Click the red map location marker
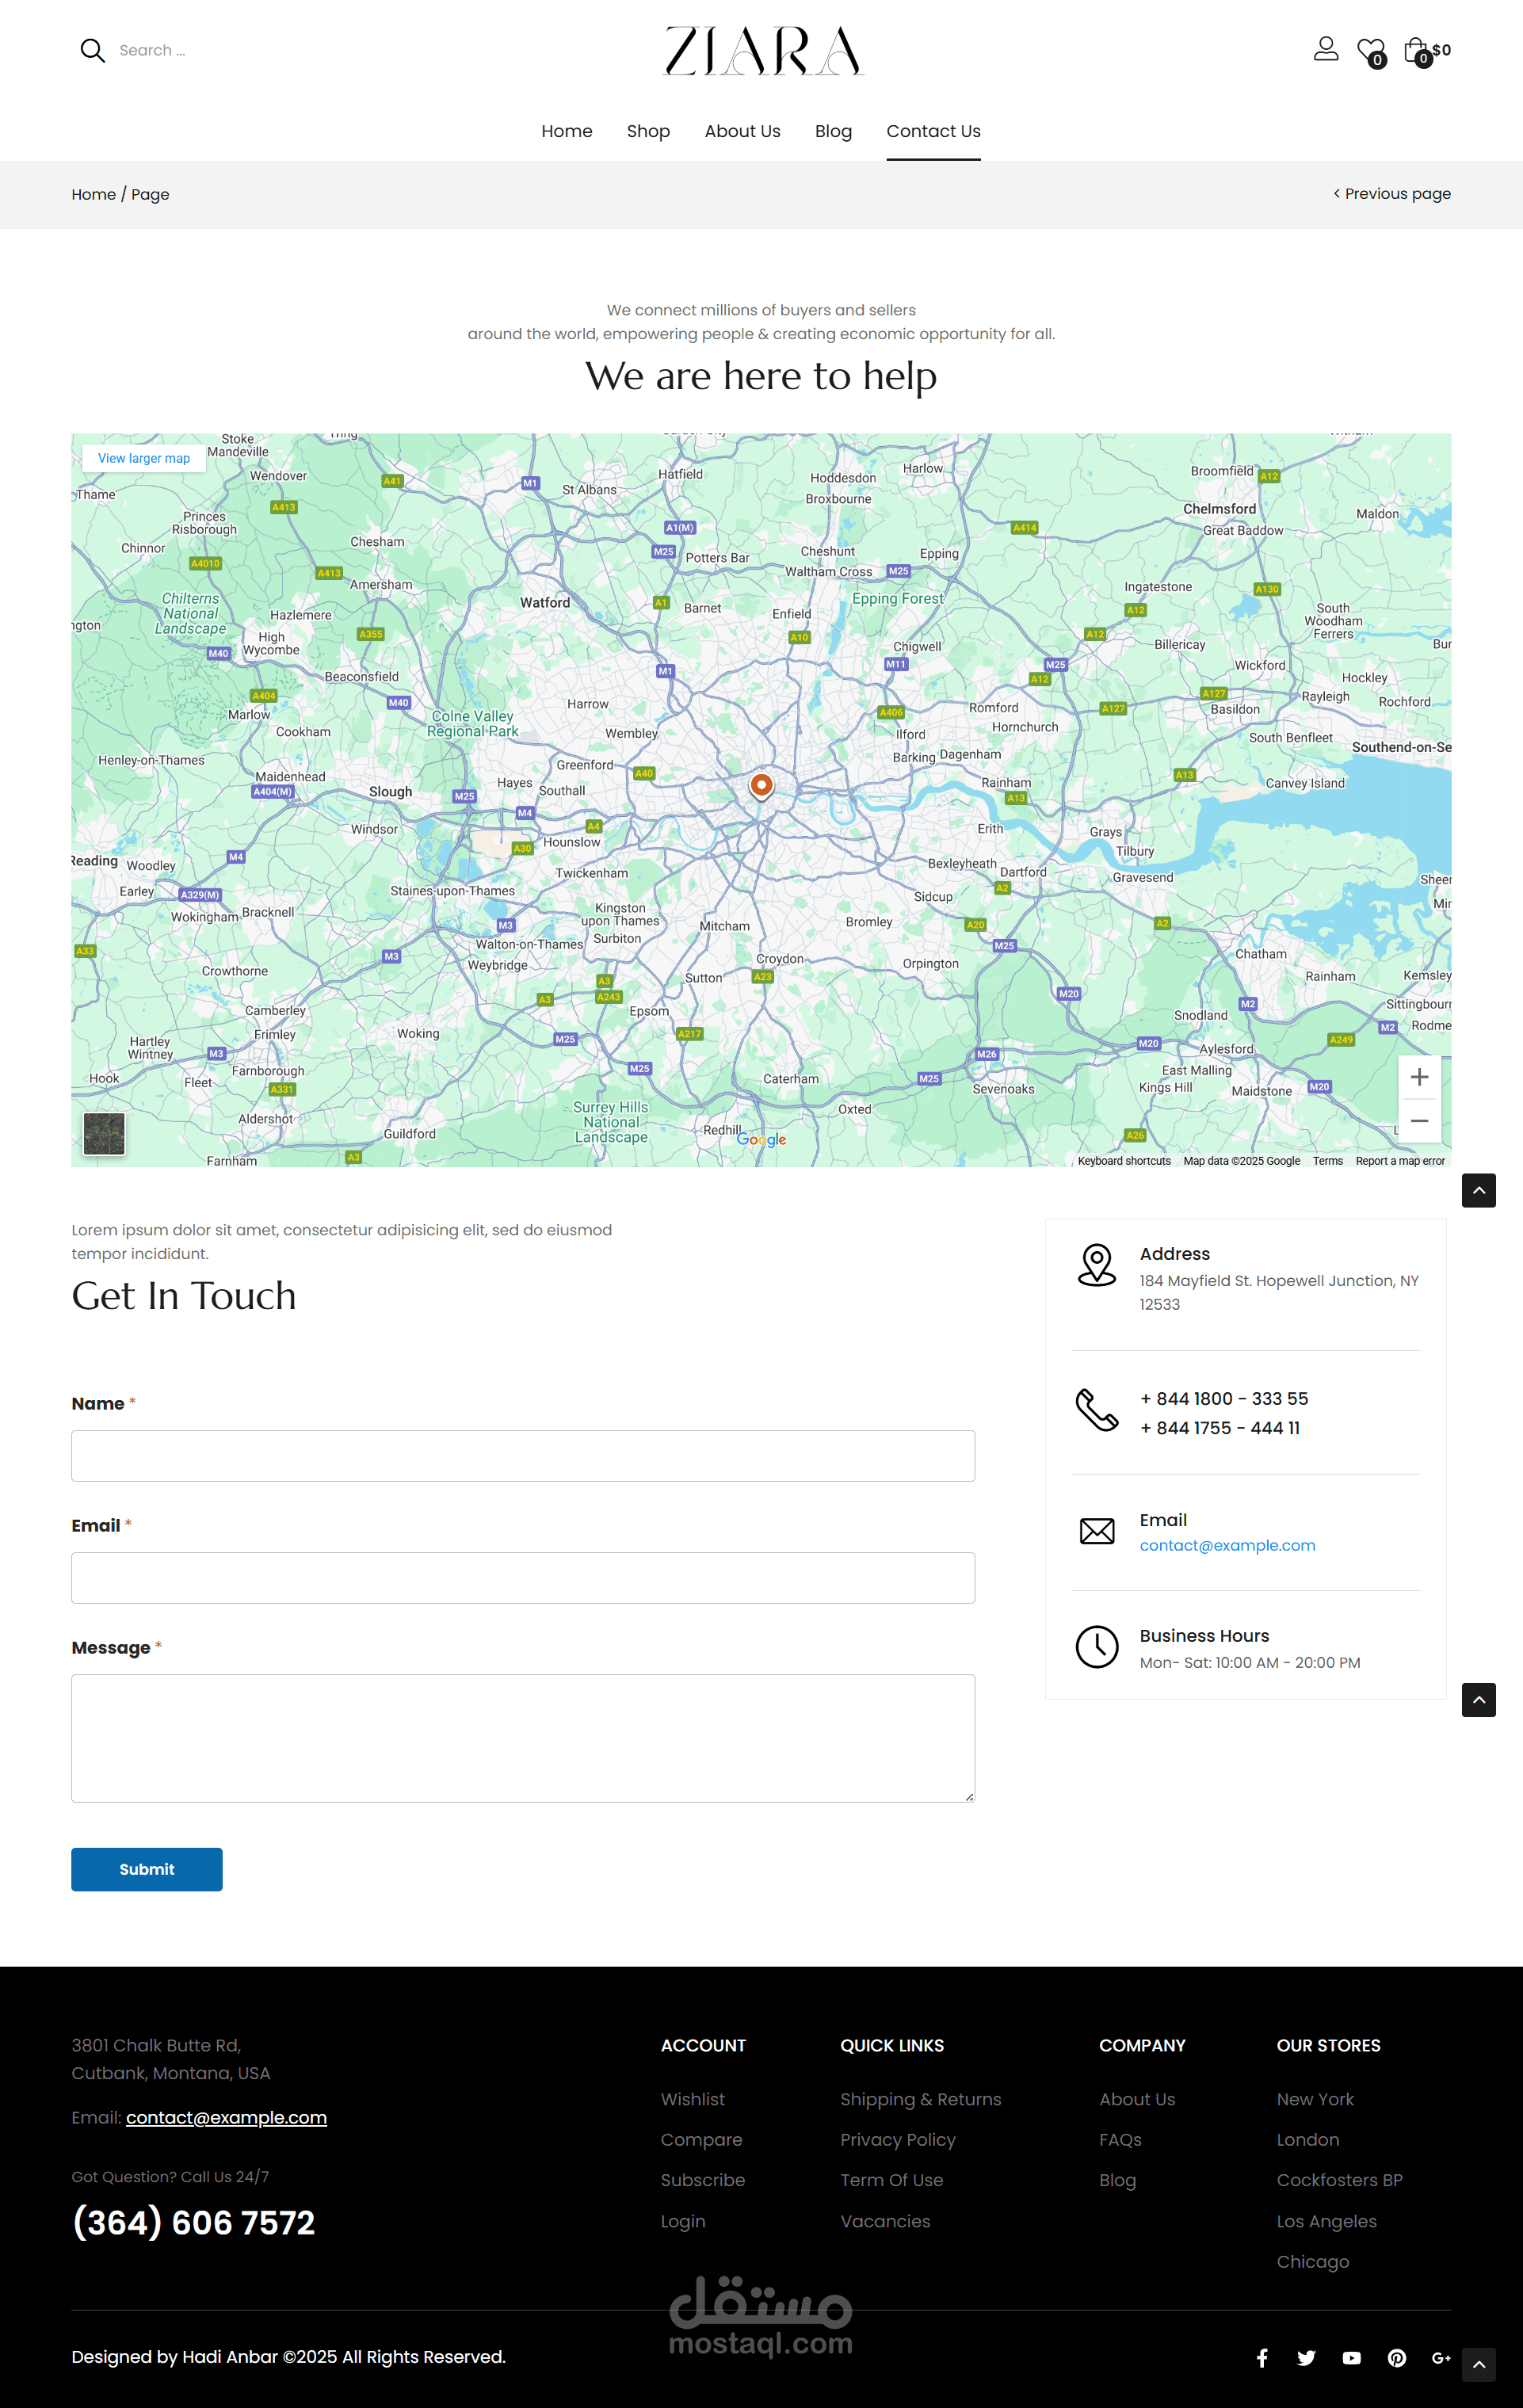1523x2408 pixels. tap(761, 785)
